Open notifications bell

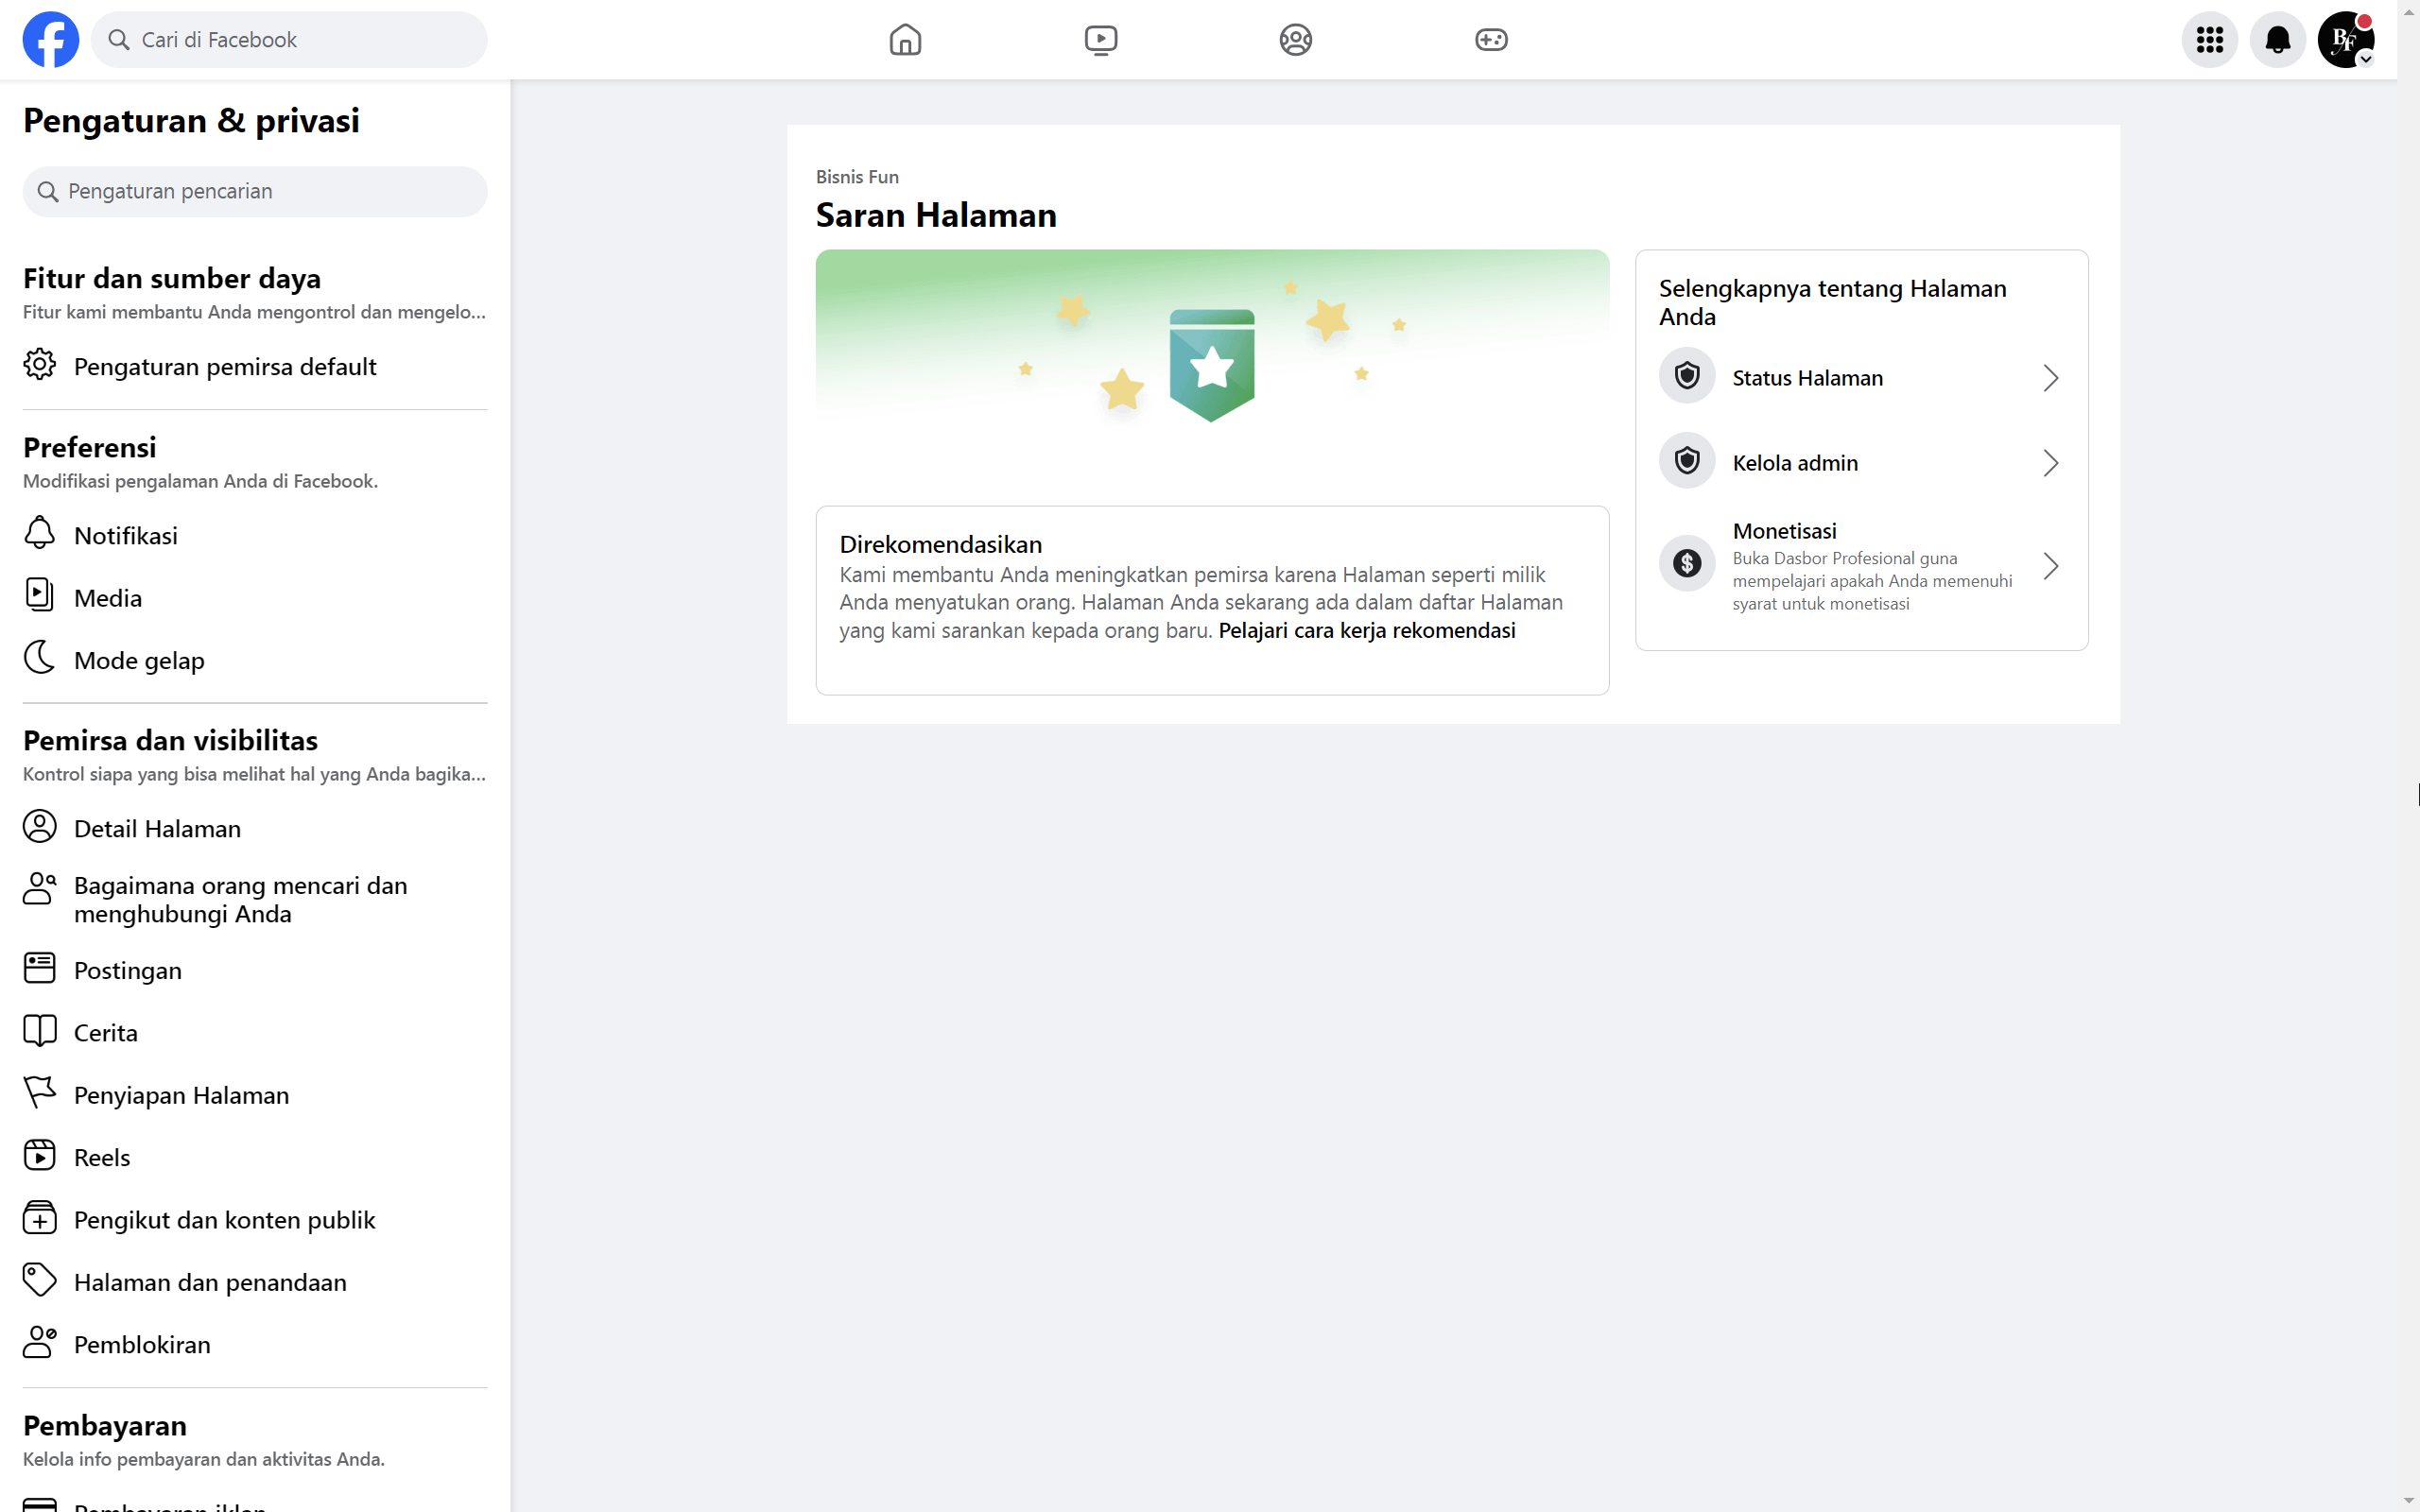pos(2278,40)
